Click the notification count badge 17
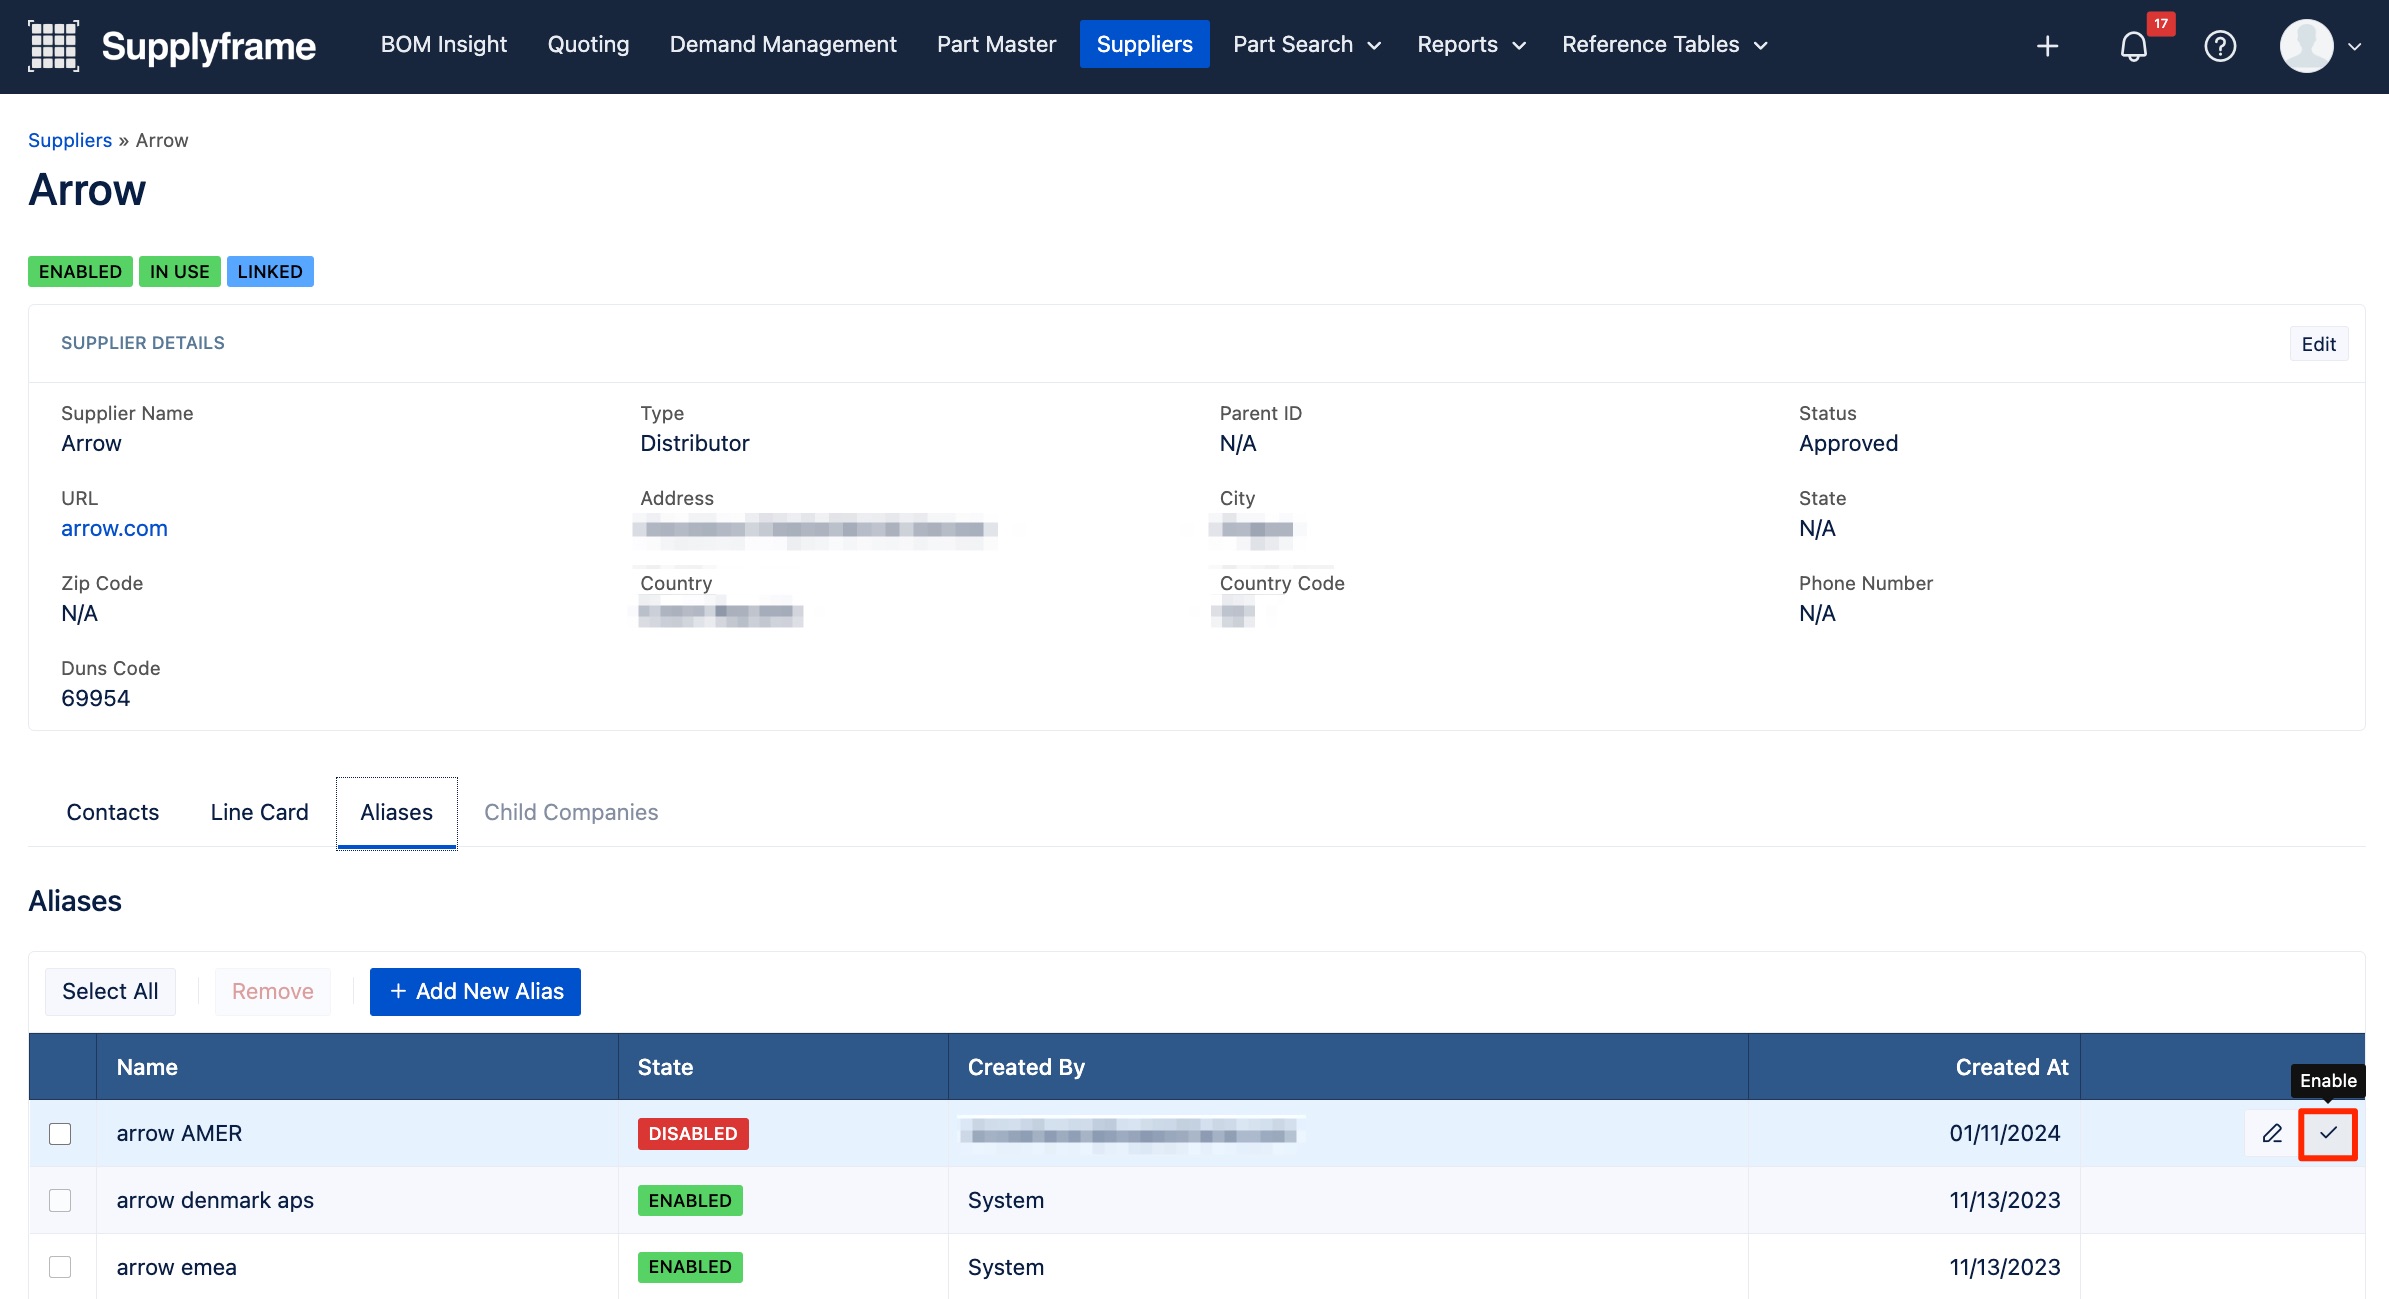This screenshot has height=1299, width=2389. pos(2160,23)
